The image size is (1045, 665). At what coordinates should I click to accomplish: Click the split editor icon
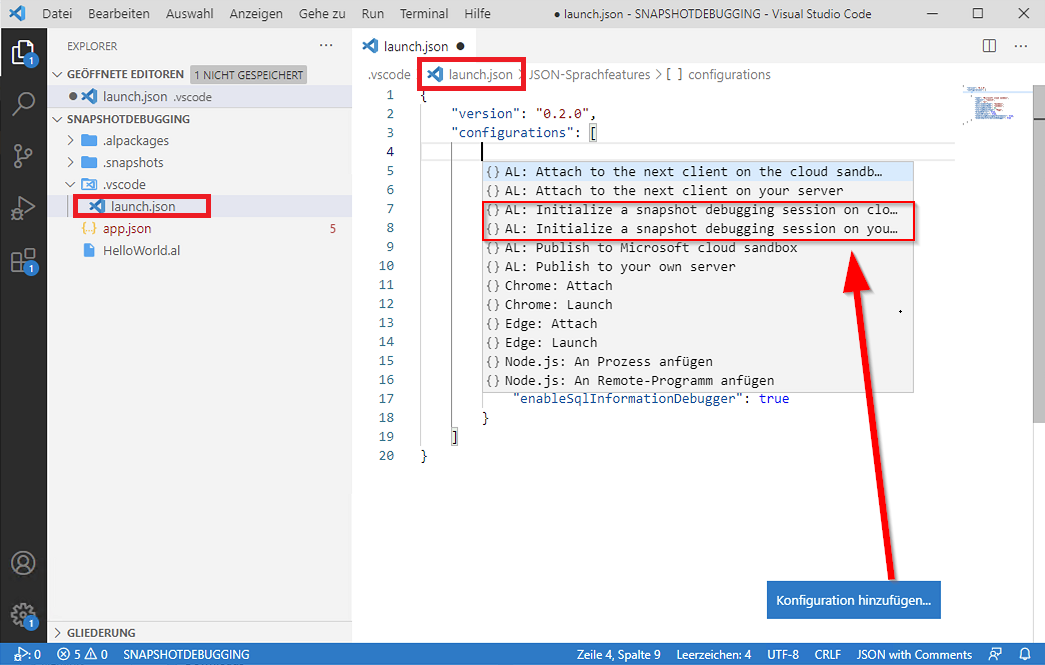click(989, 46)
